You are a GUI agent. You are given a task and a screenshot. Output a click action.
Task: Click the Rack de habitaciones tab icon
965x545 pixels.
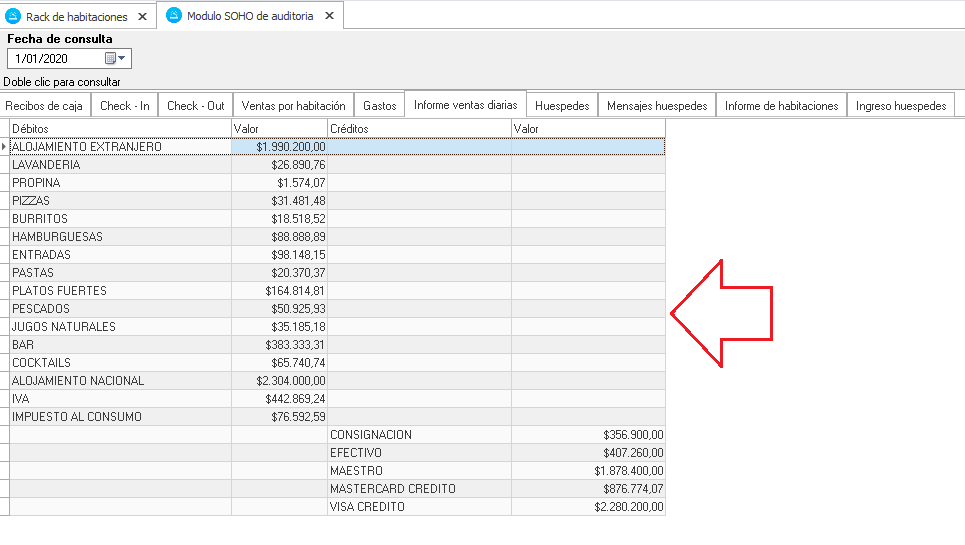pyautogui.click(x=14, y=16)
